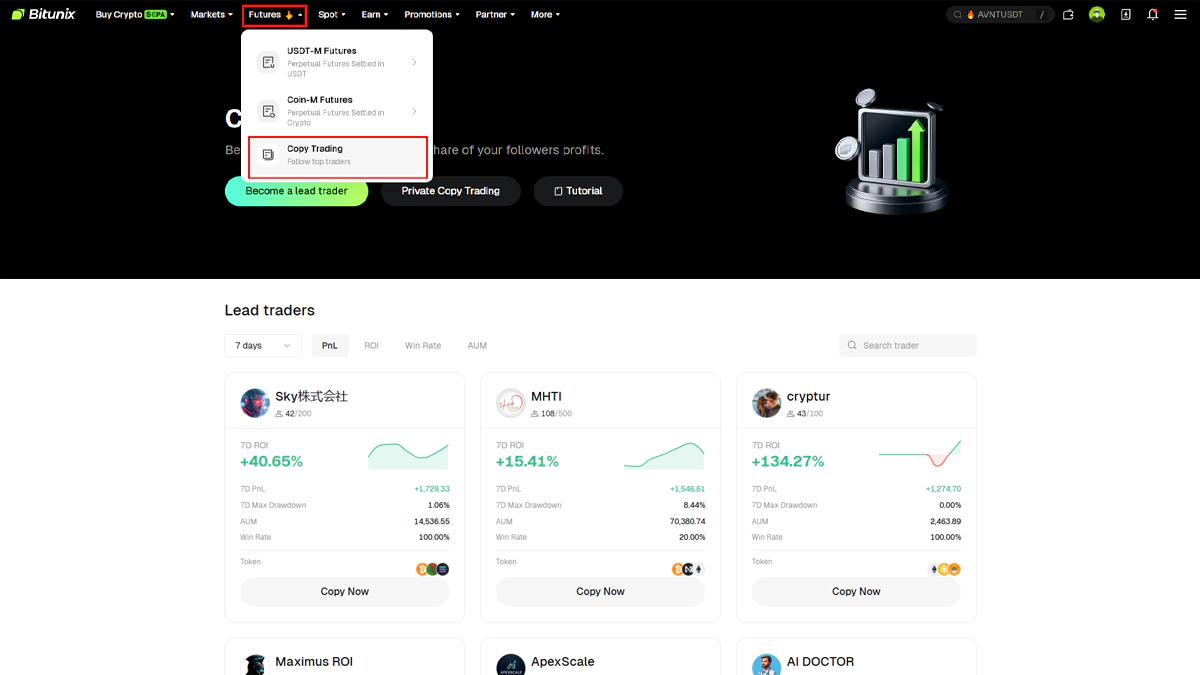
Task: Click the MHTI 7D ROI chart
Action: 663,456
